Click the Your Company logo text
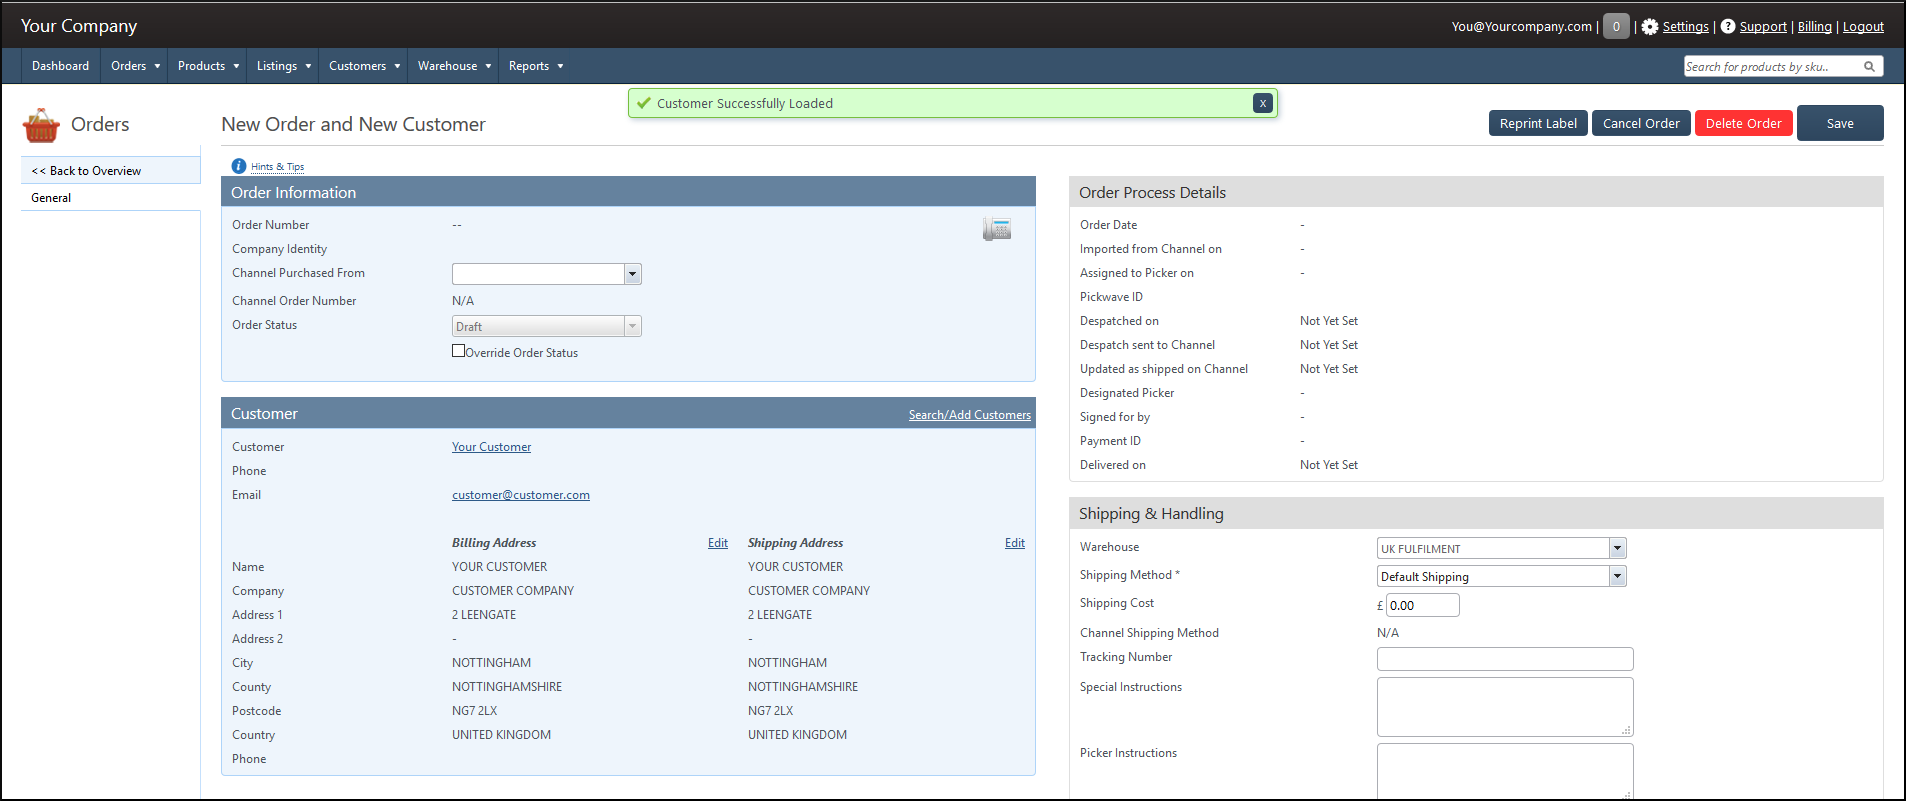The height and width of the screenshot is (801, 1906). (x=79, y=26)
